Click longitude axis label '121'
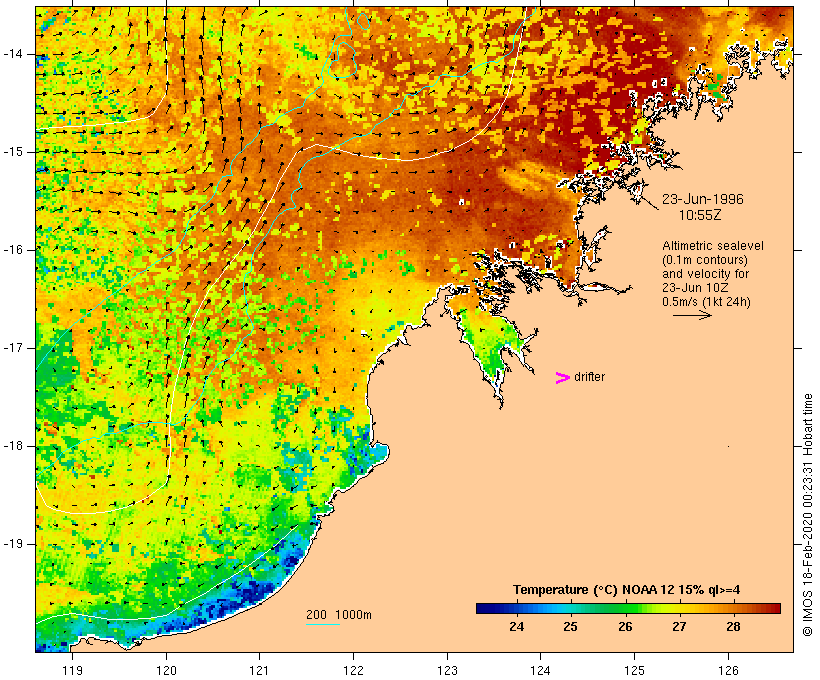This screenshot has width=820, height=680. pos(259,670)
